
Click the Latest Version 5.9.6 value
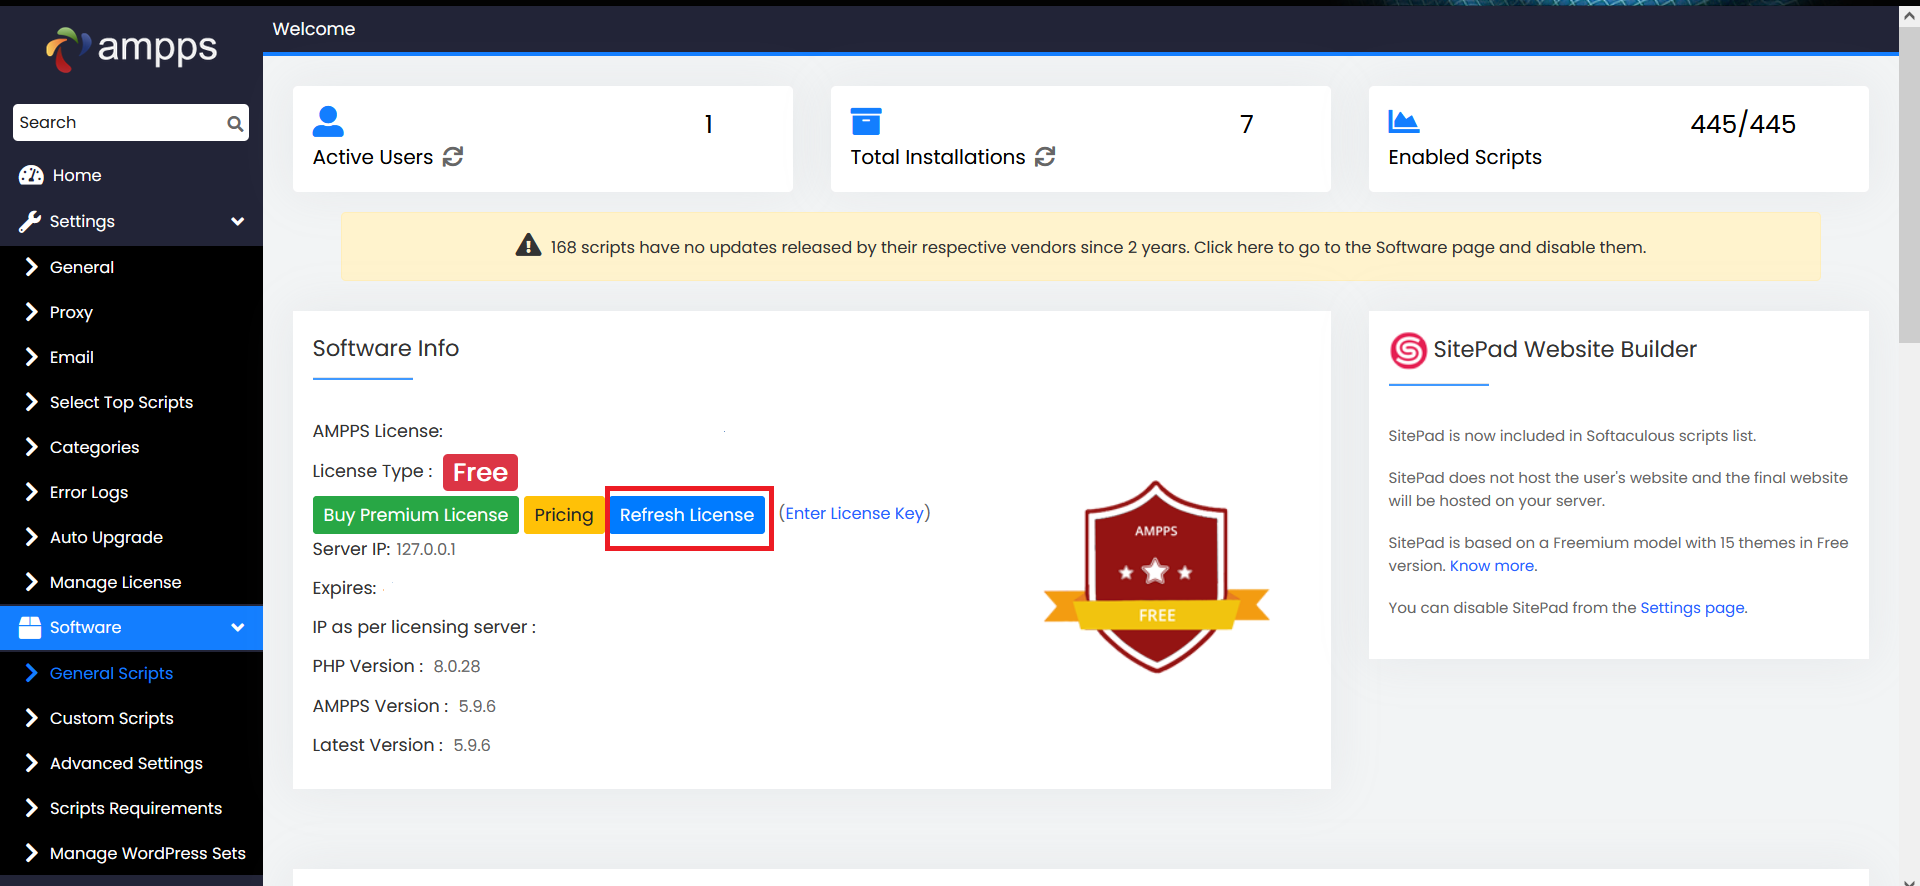coord(472,745)
